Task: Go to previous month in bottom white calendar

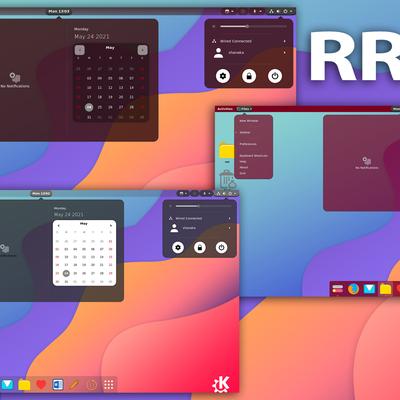Action: (x=59, y=226)
